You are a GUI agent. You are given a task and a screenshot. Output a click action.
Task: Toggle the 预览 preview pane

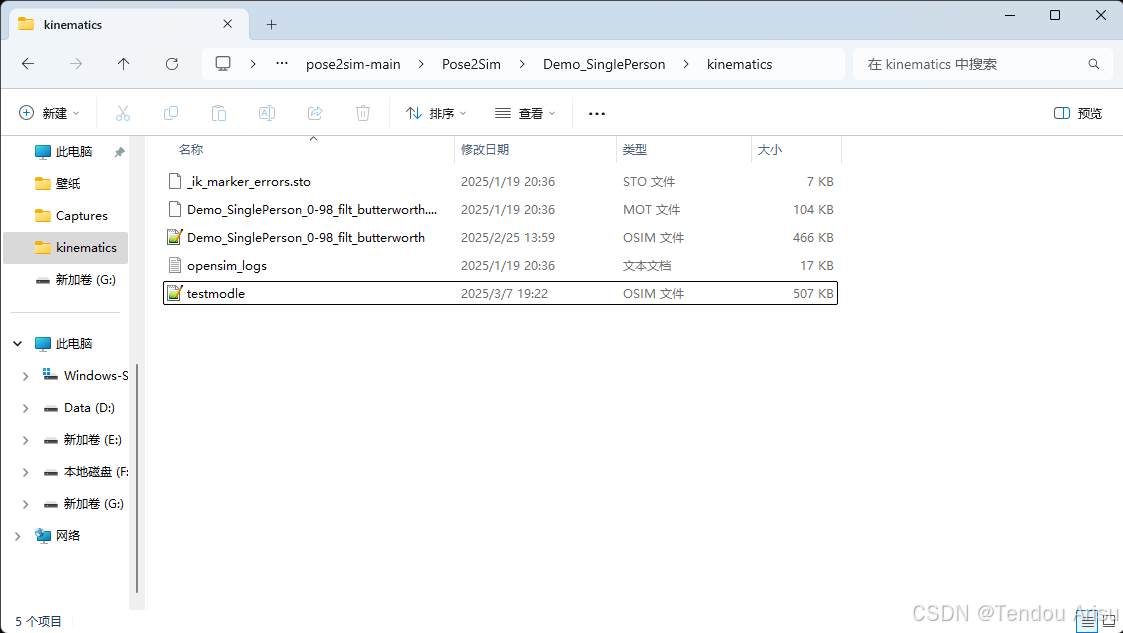point(1078,113)
